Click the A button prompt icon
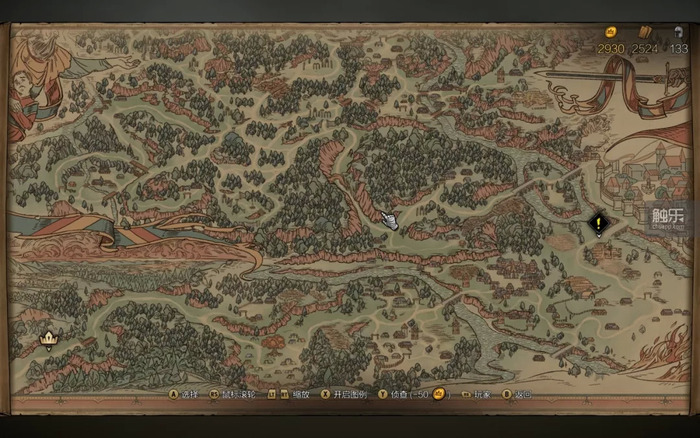 coord(174,394)
